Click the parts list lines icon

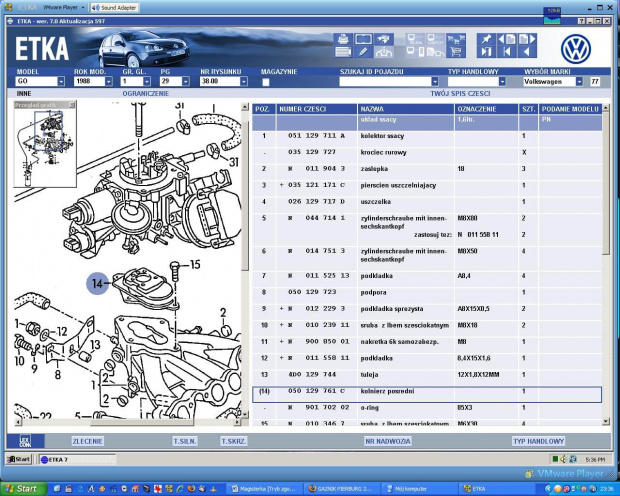[x=343, y=52]
